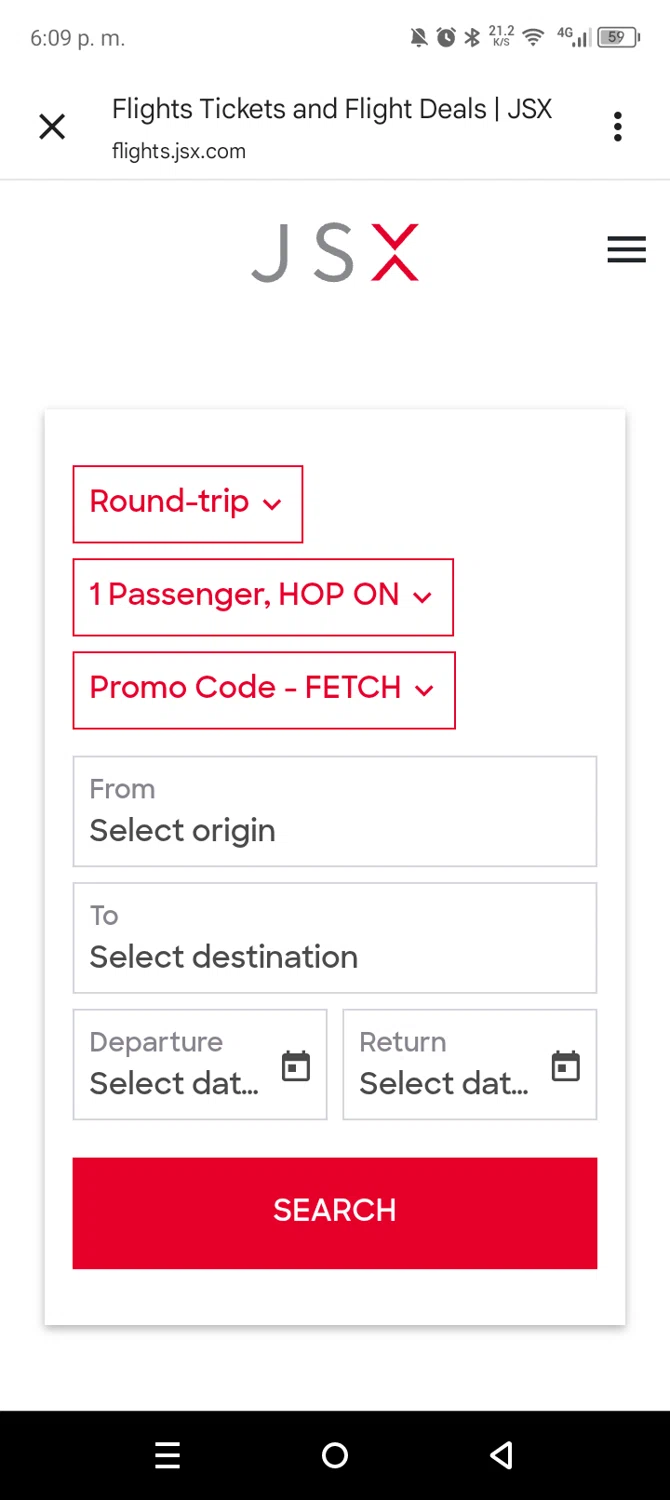670x1500 pixels.
Task: Open the Departure calendar icon
Action: tap(296, 1066)
